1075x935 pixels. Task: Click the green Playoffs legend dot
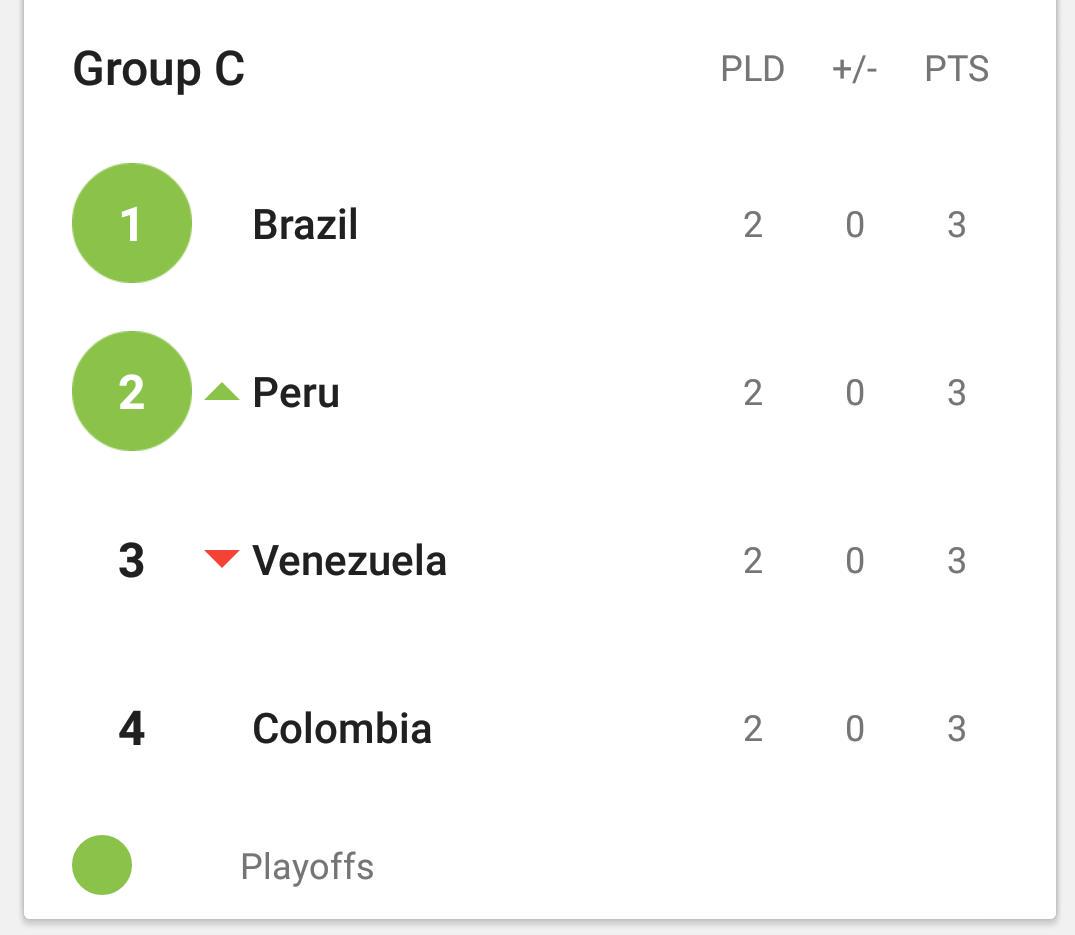click(x=102, y=865)
